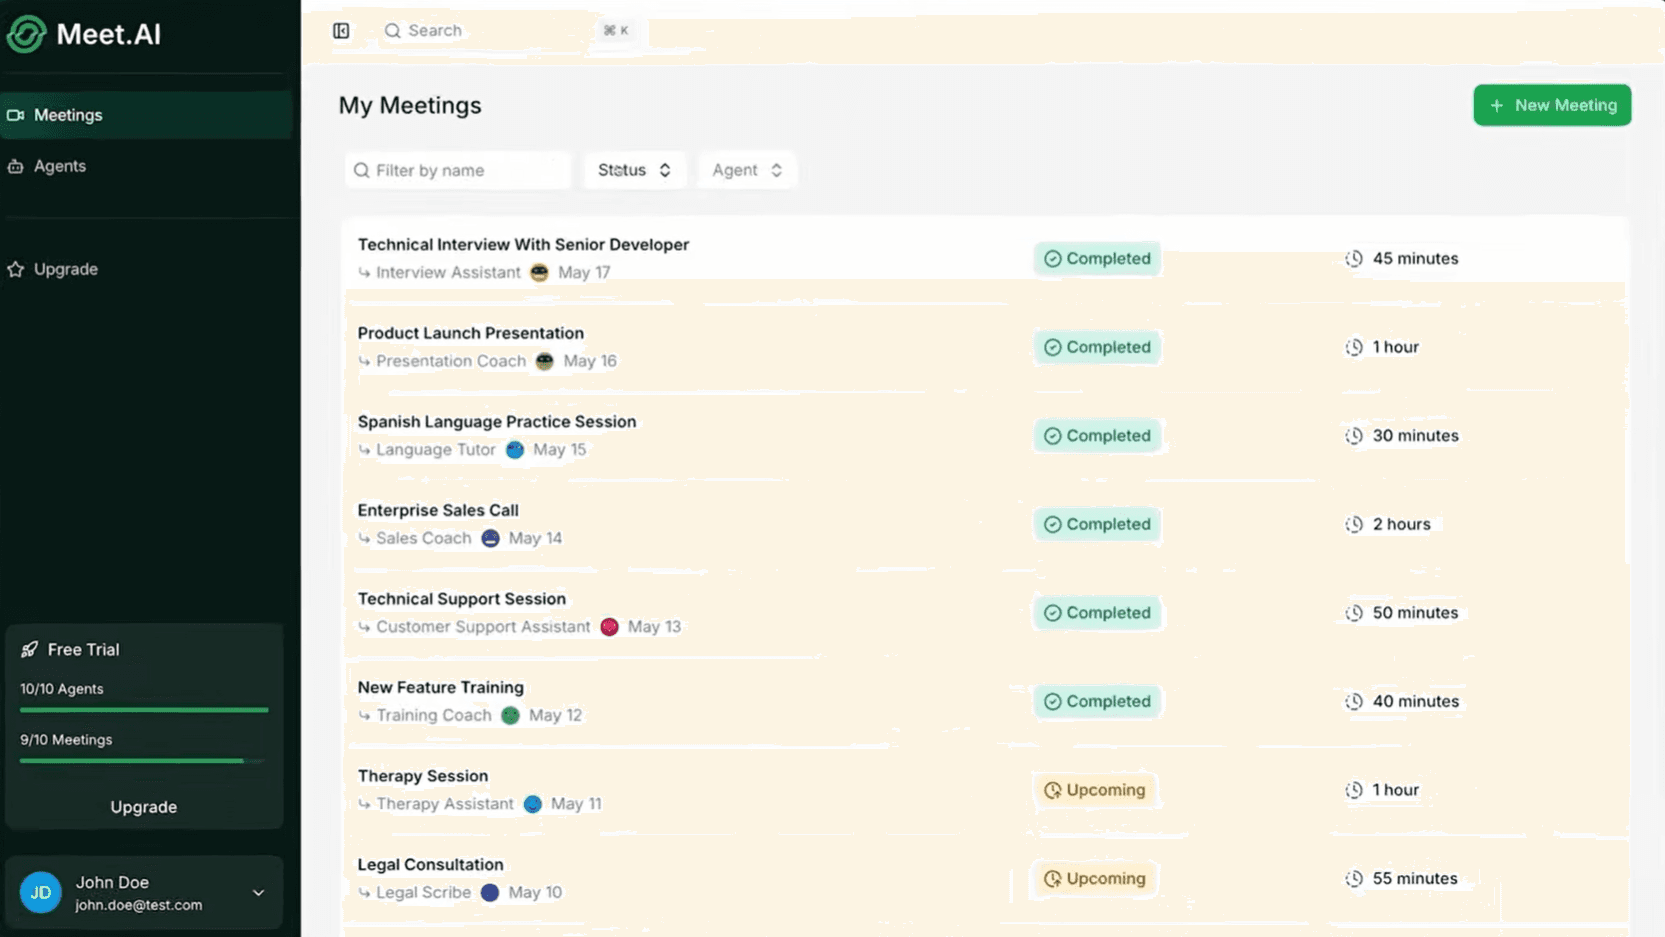The image size is (1665, 937).
Task: Click Completed badge for Enterprise Sales Call
Action: [x=1097, y=524]
